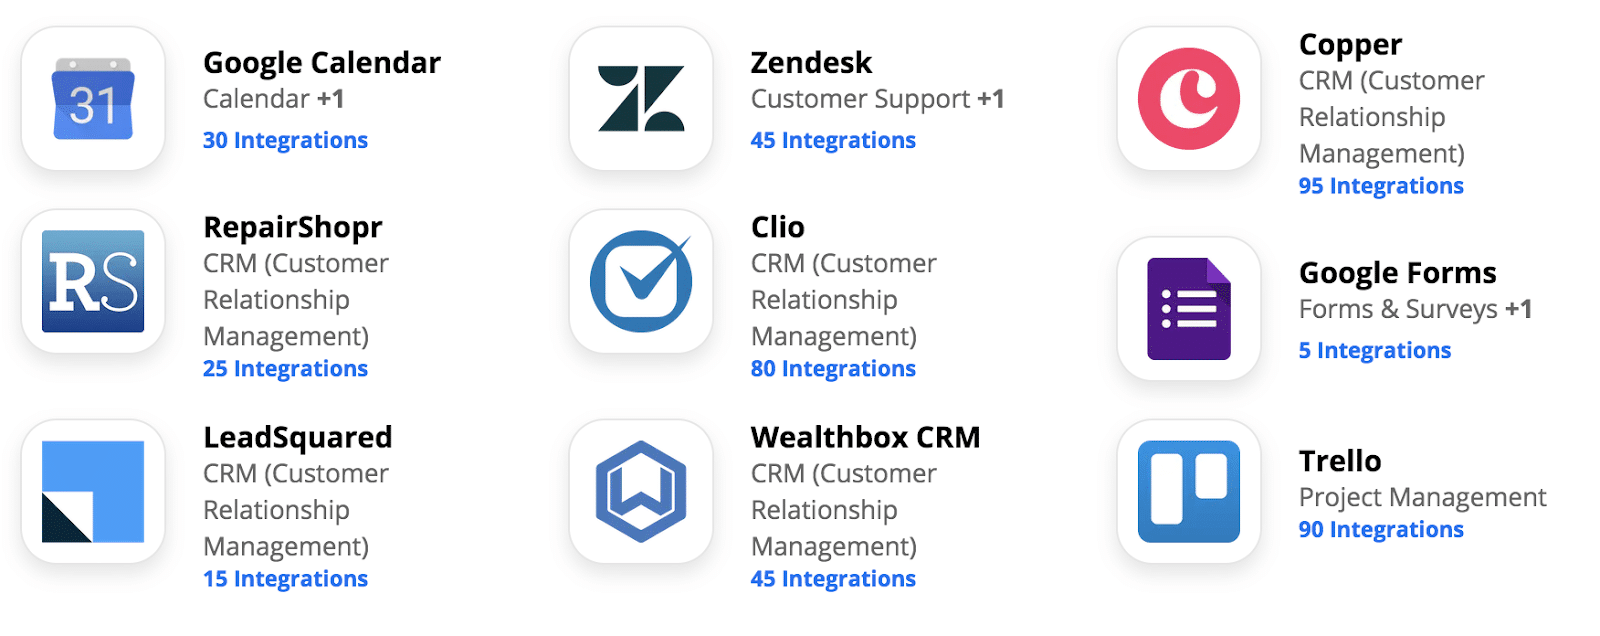Select the Copper app icon
The image size is (1600, 636).
click(x=1189, y=99)
